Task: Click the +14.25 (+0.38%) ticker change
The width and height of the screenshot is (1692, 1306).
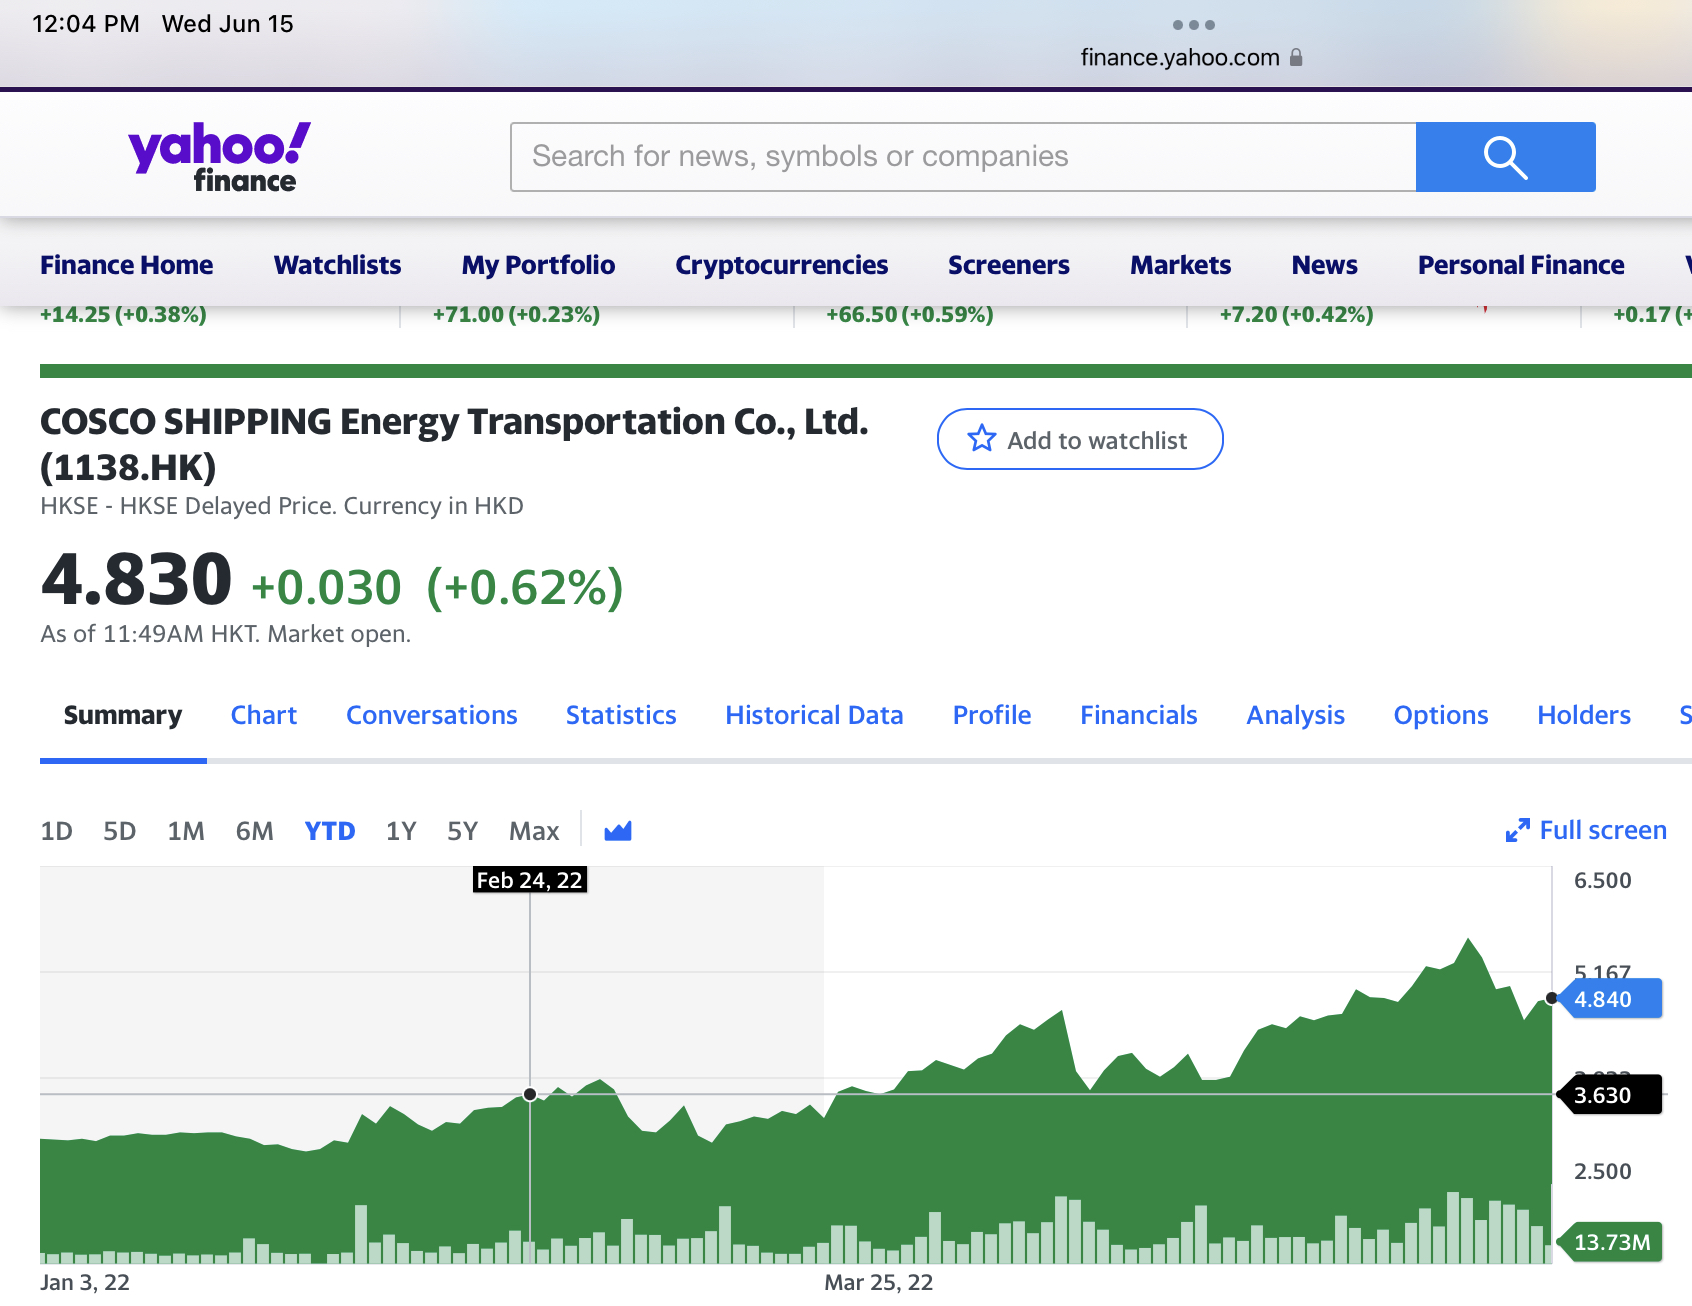Action: 123,314
